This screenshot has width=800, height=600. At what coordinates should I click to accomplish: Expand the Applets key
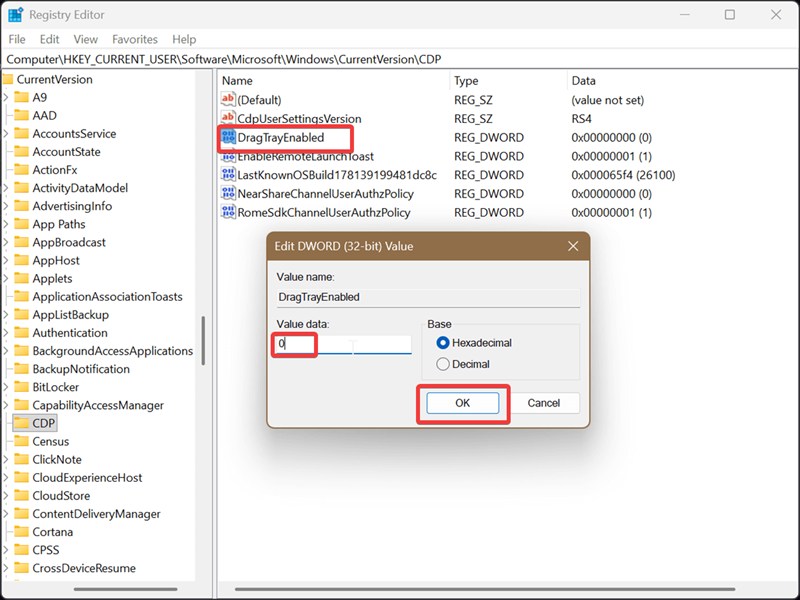tap(6, 278)
